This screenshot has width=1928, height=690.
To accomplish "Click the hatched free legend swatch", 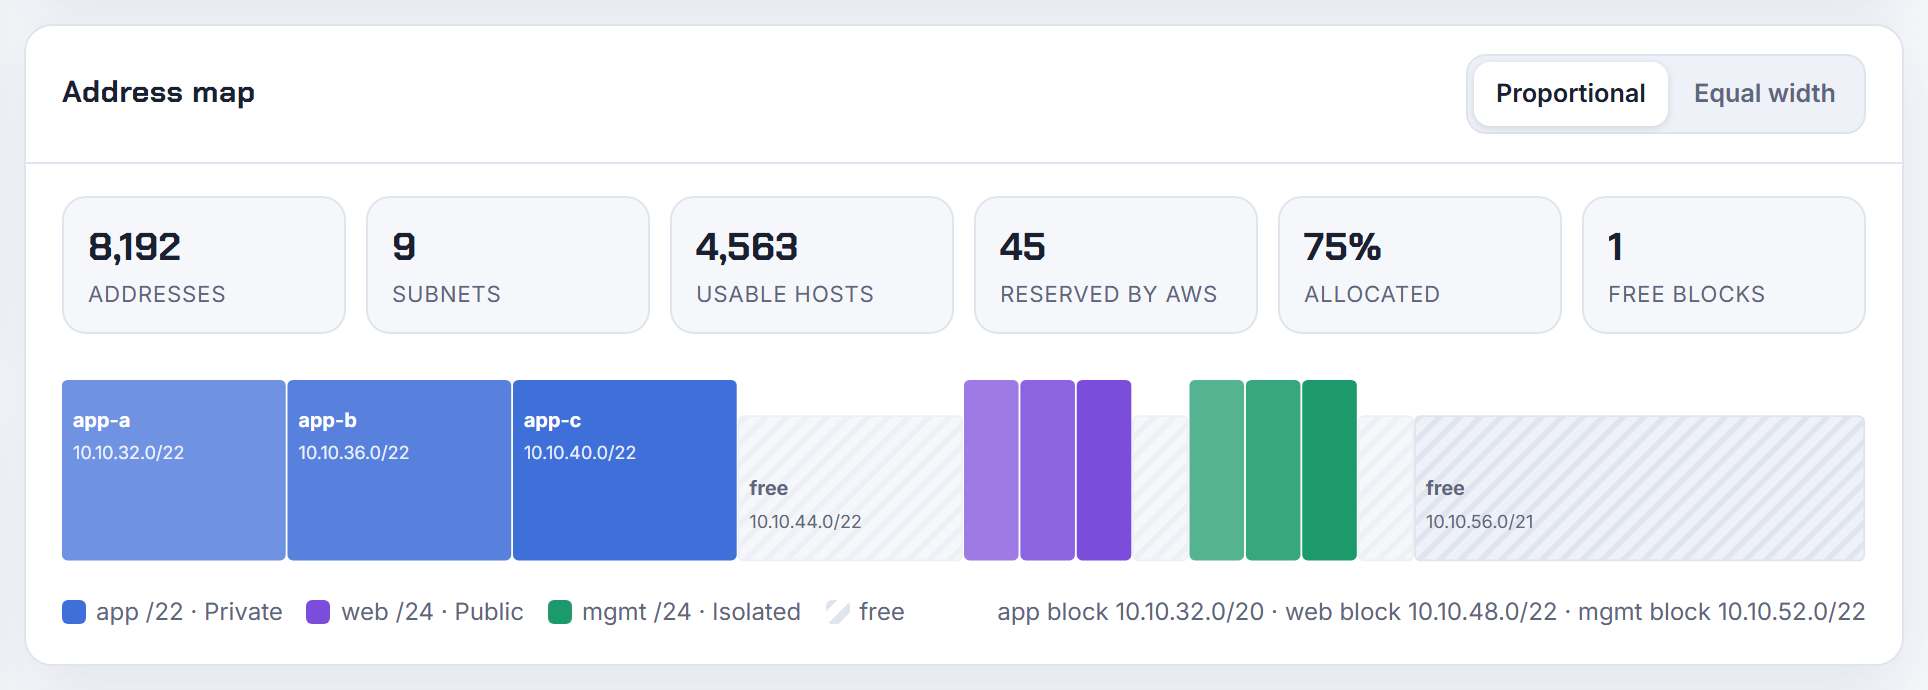I will [838, 612].
